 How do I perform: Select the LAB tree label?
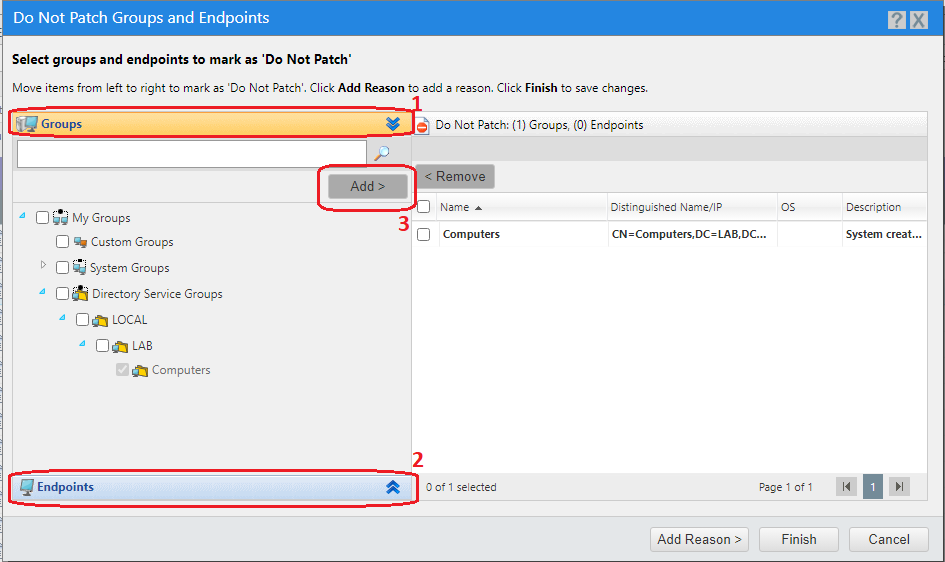[x=142, y=346]
